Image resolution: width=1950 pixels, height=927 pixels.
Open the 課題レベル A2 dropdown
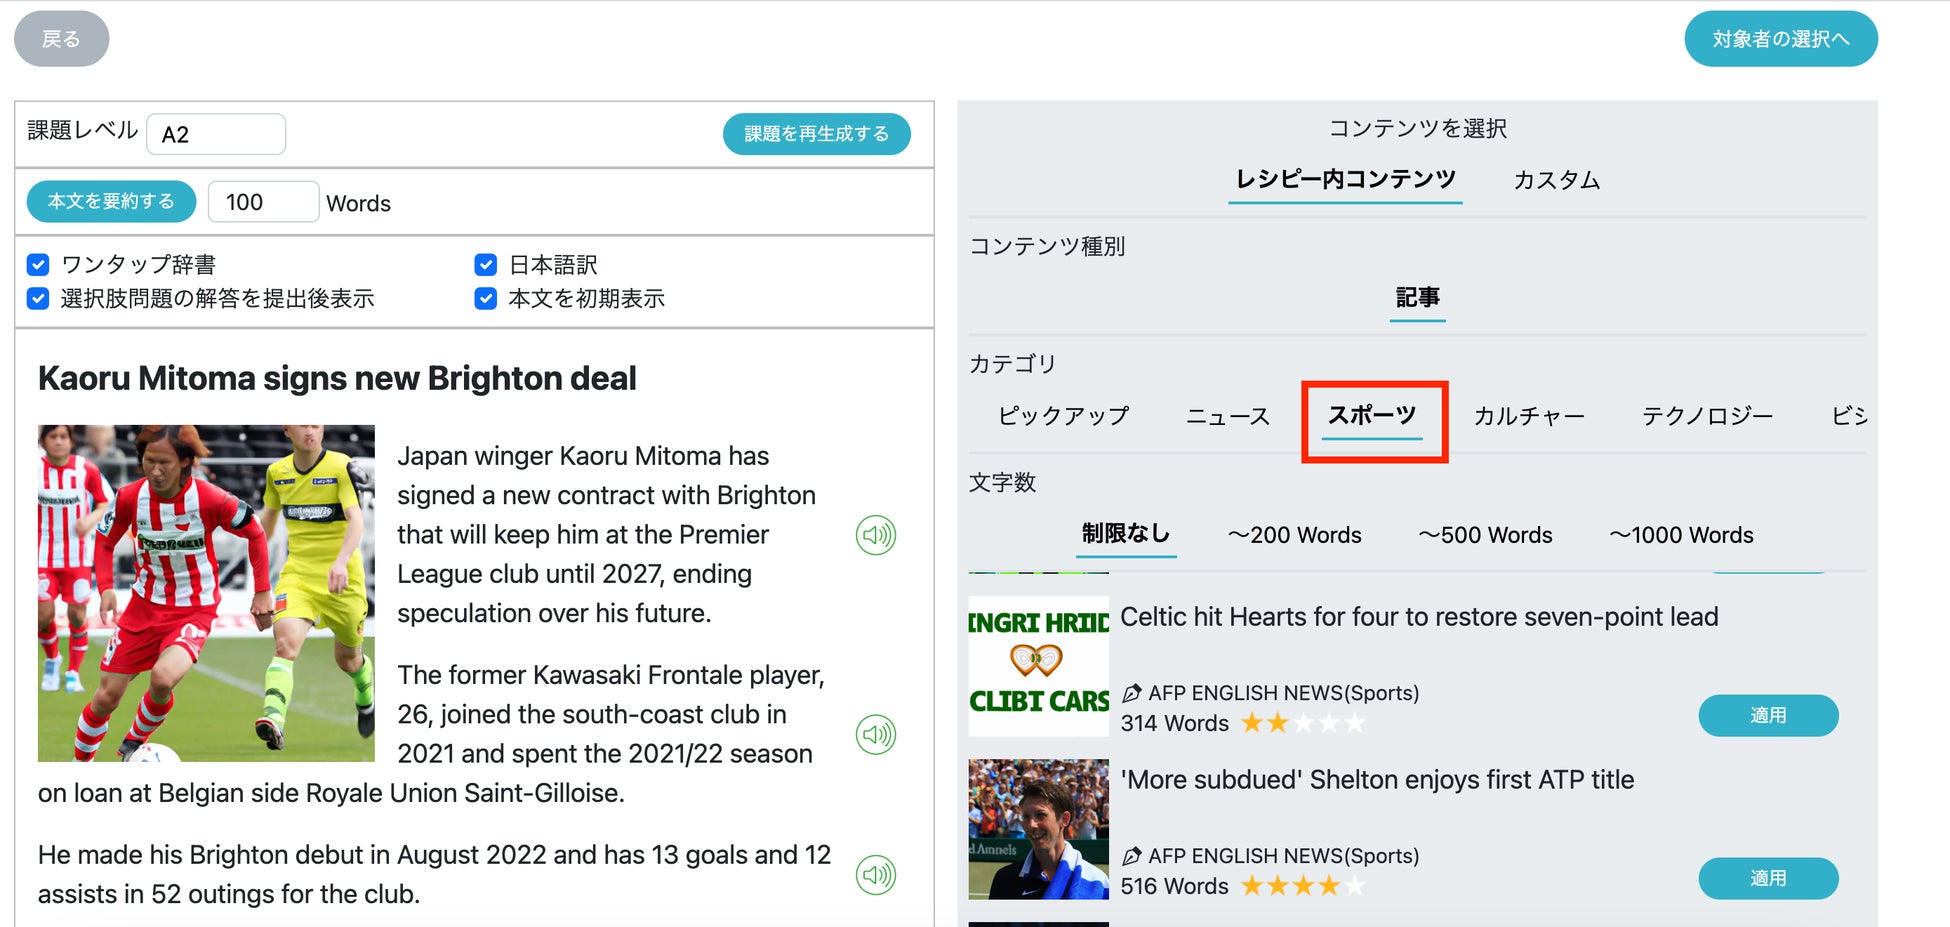pos(216,134)
